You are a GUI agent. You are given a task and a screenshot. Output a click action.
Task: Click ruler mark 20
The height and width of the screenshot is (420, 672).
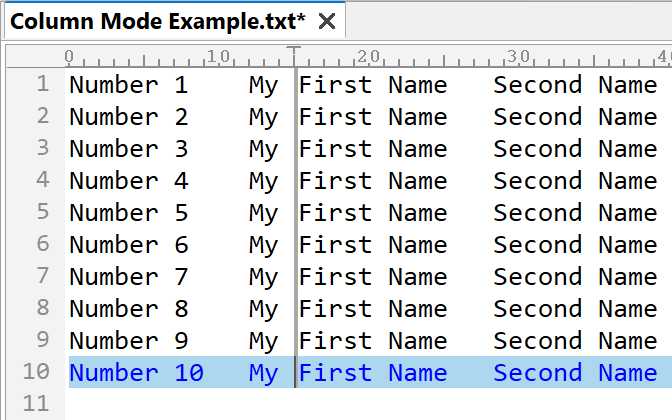pos(368,56)
